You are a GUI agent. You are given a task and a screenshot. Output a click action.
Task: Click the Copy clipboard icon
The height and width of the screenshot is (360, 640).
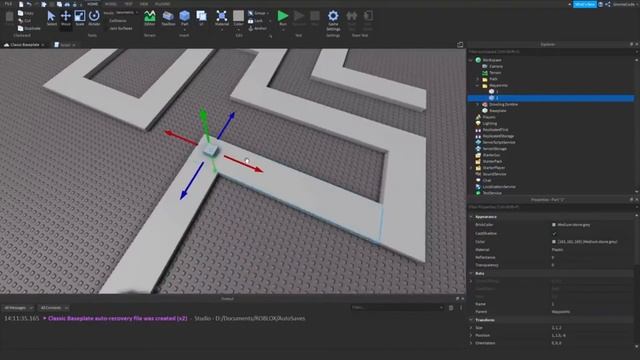tap(20, 13)
